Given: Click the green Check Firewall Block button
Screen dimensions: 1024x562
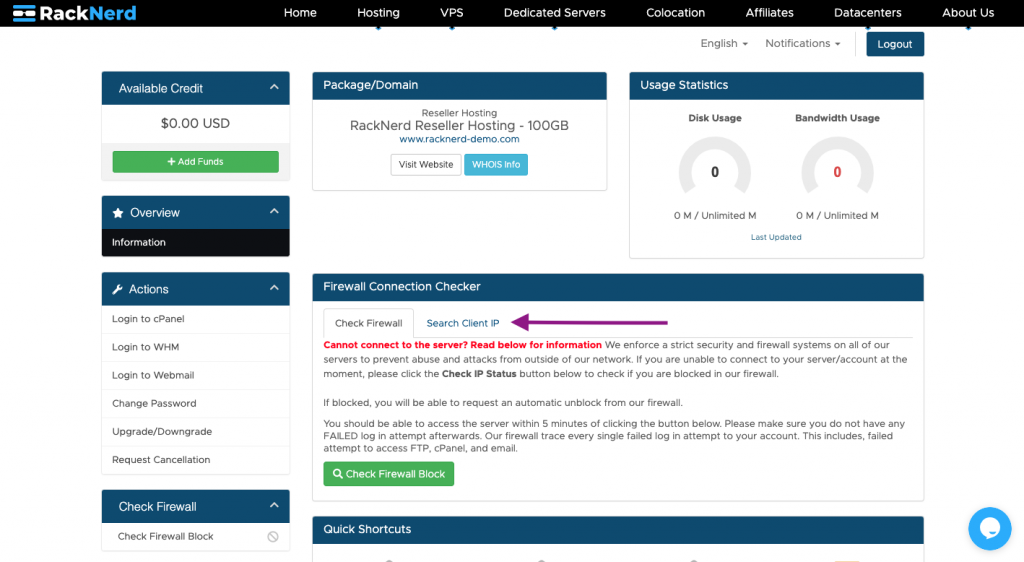Looking at the screenshot, I should click(389, 474).
